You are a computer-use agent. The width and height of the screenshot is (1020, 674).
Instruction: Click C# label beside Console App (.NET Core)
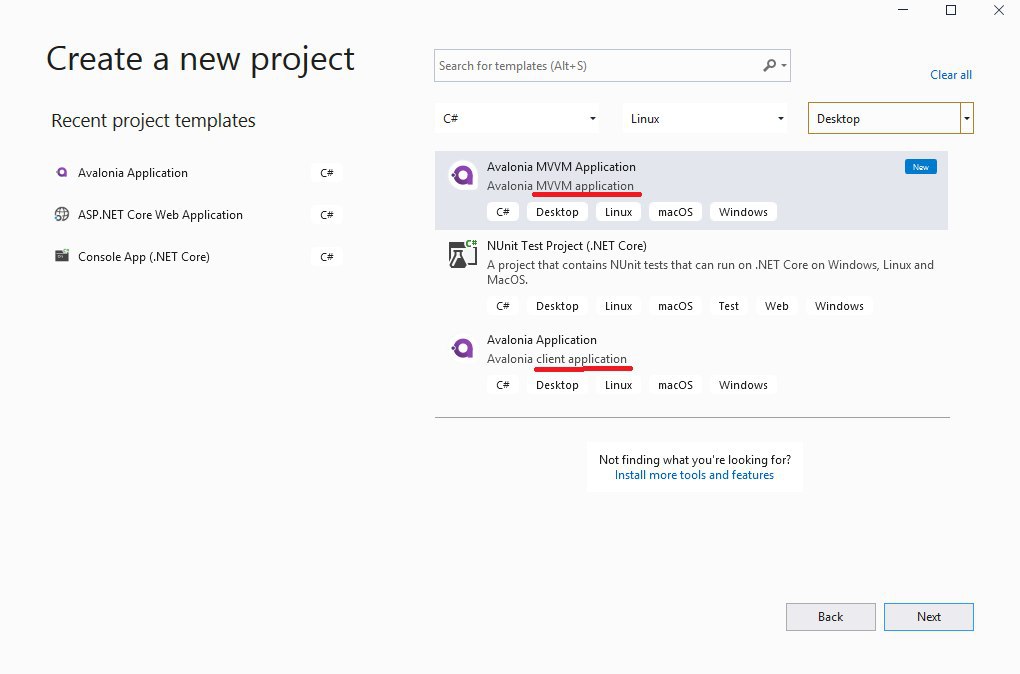[327, 257]
